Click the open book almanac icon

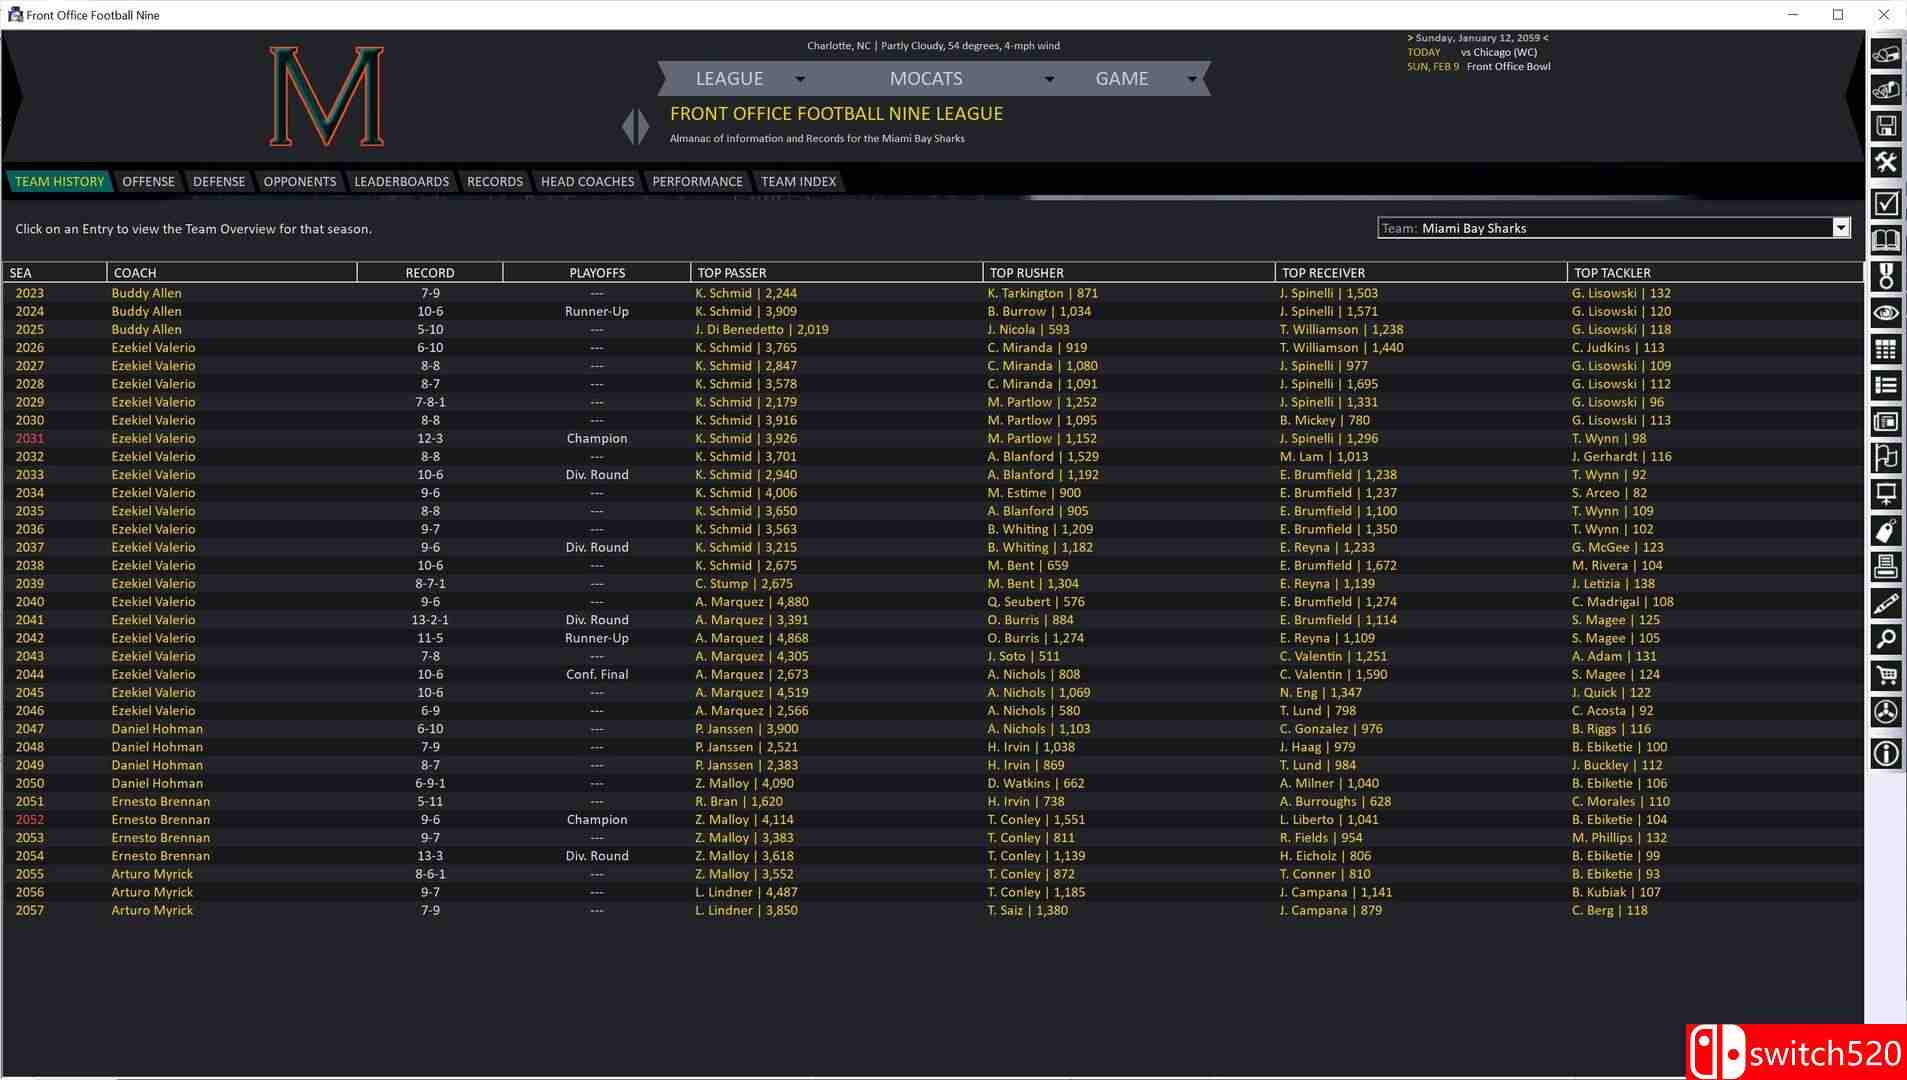pos(1885,240)
